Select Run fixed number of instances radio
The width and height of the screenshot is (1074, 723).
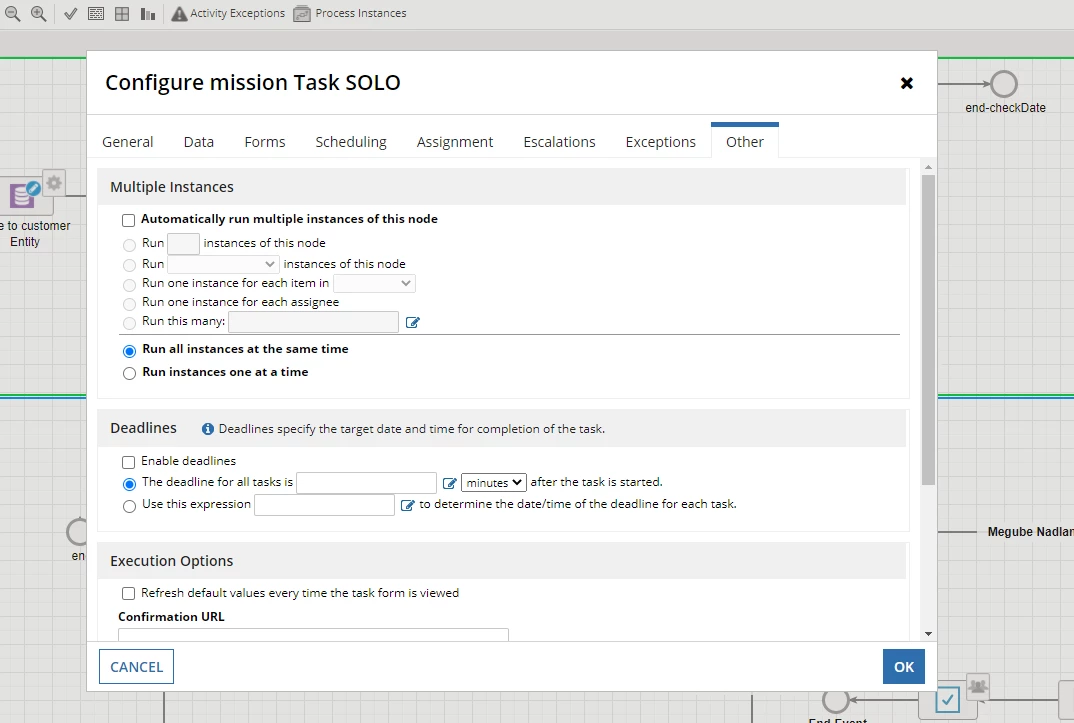(x=129, y=244)
